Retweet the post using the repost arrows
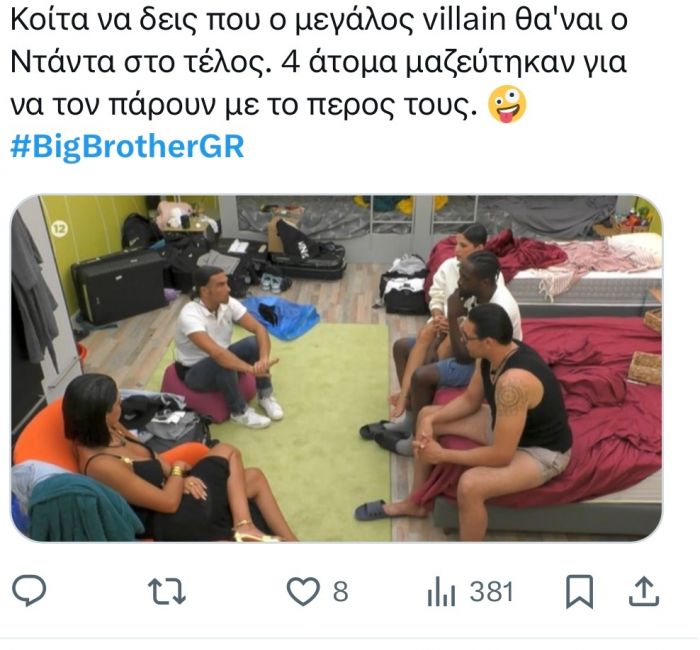The image size is (700, 650). click(167, 592)
